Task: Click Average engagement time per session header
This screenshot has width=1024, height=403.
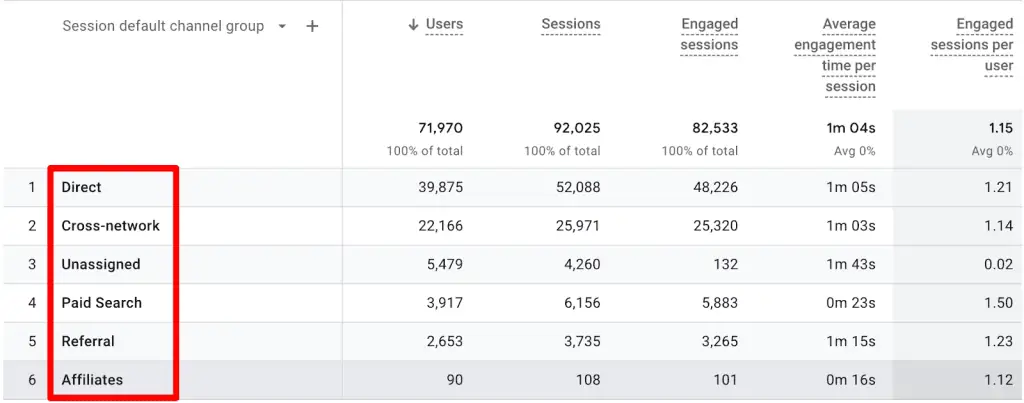Action: click(x=835, y=55)
